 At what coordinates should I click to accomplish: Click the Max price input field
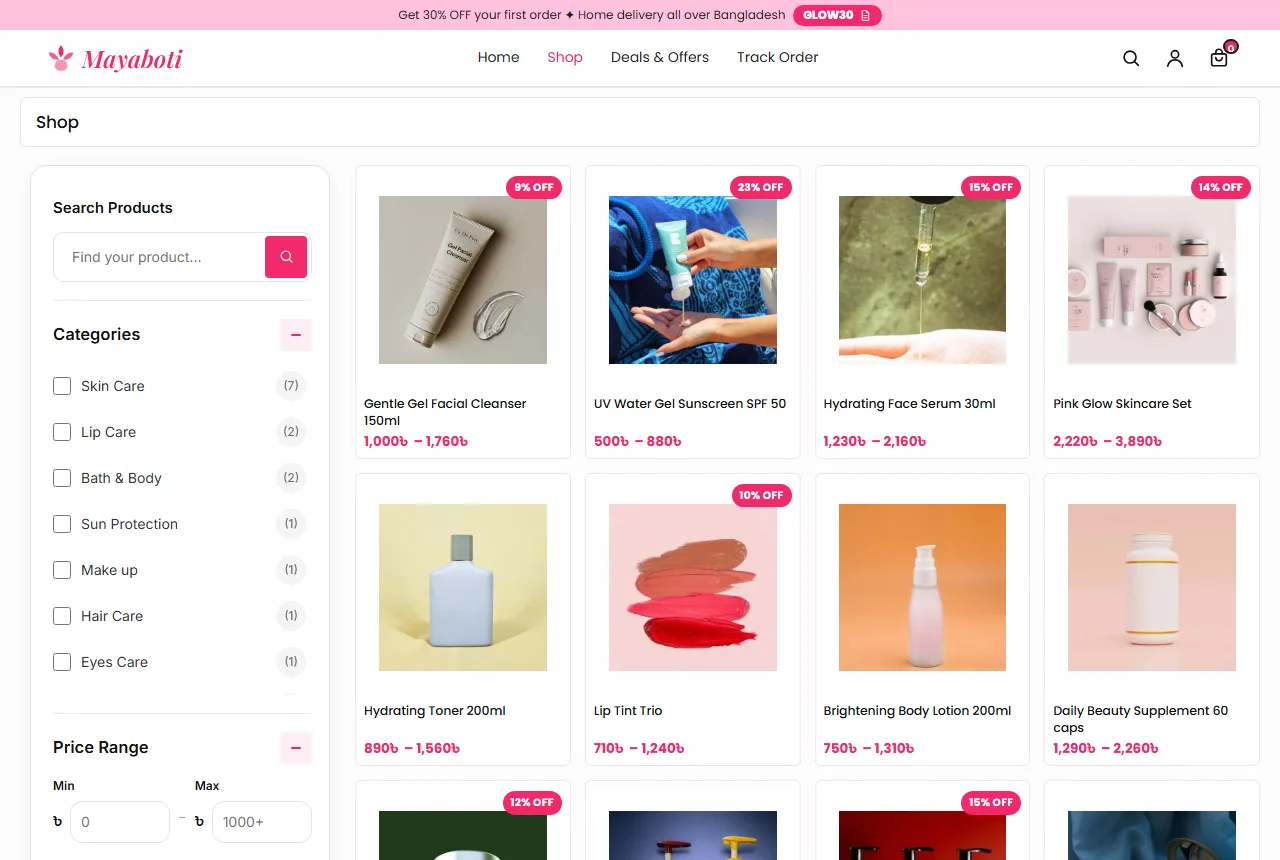point(262,822)
